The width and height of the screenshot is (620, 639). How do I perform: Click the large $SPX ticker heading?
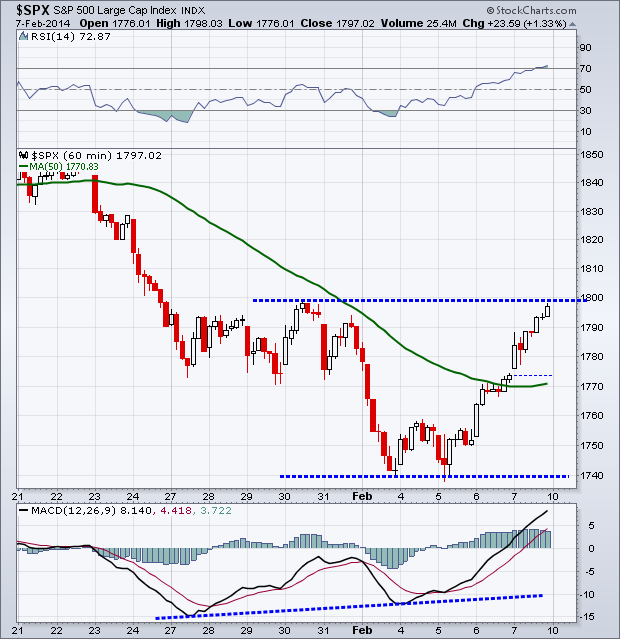(29, 10)
